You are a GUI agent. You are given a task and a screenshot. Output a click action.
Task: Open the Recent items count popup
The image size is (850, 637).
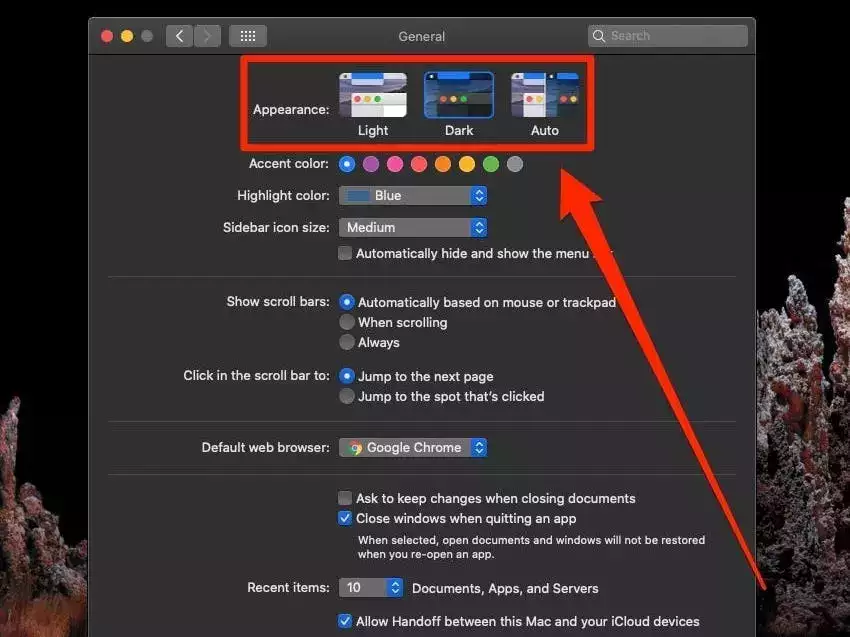371,588
